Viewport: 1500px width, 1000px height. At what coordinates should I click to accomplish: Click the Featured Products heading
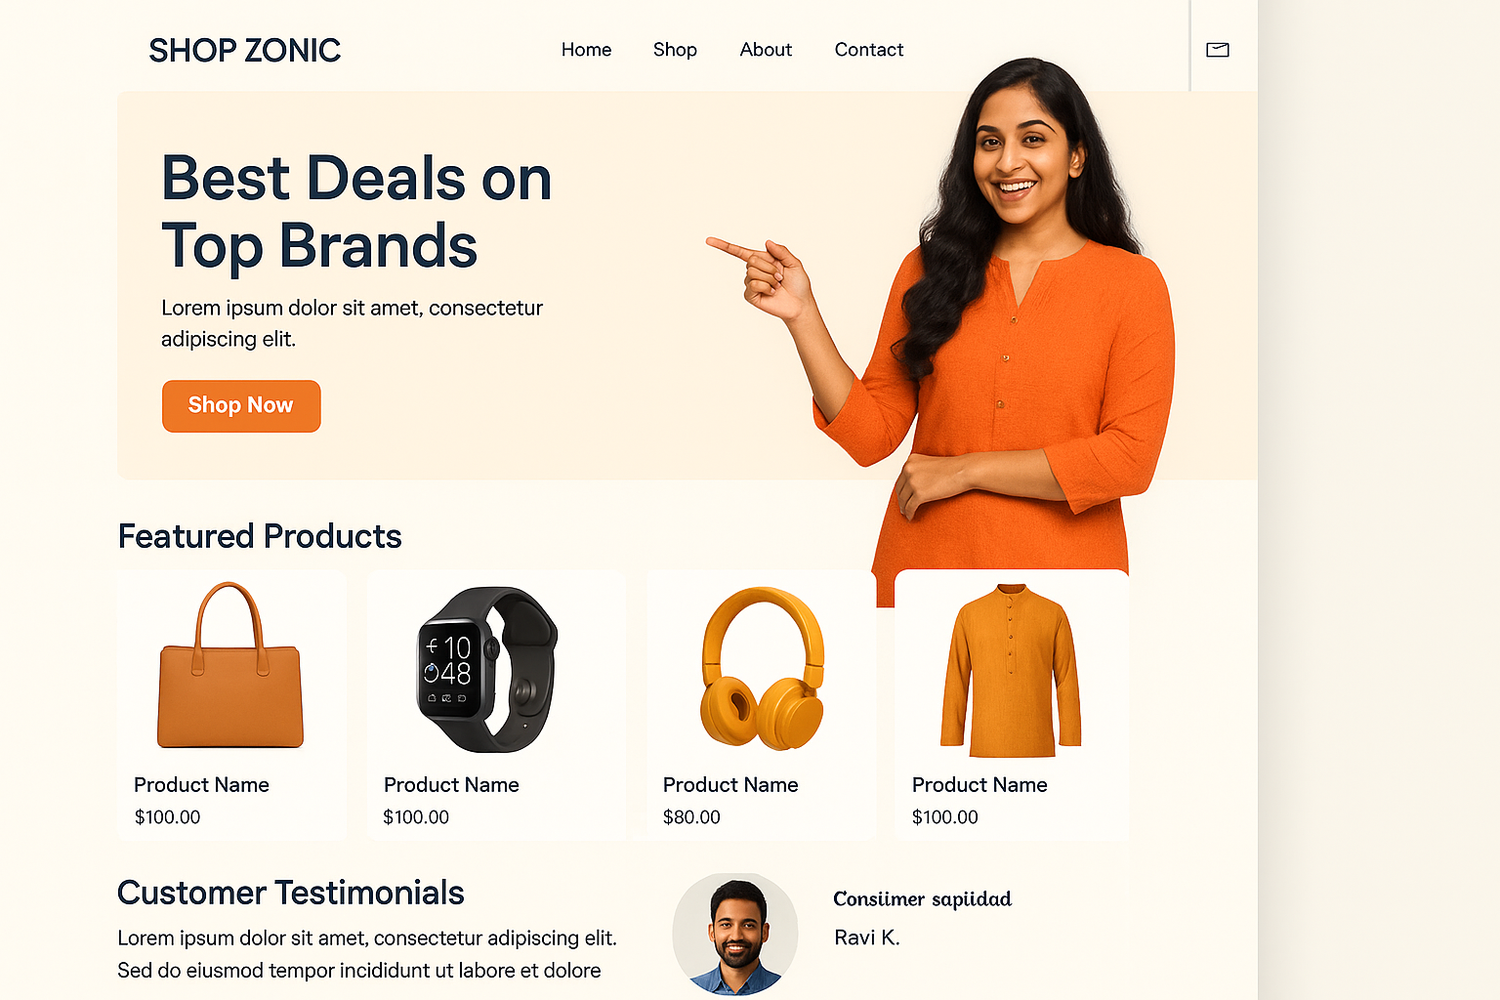pyautogui.click(x=260, y=536)
